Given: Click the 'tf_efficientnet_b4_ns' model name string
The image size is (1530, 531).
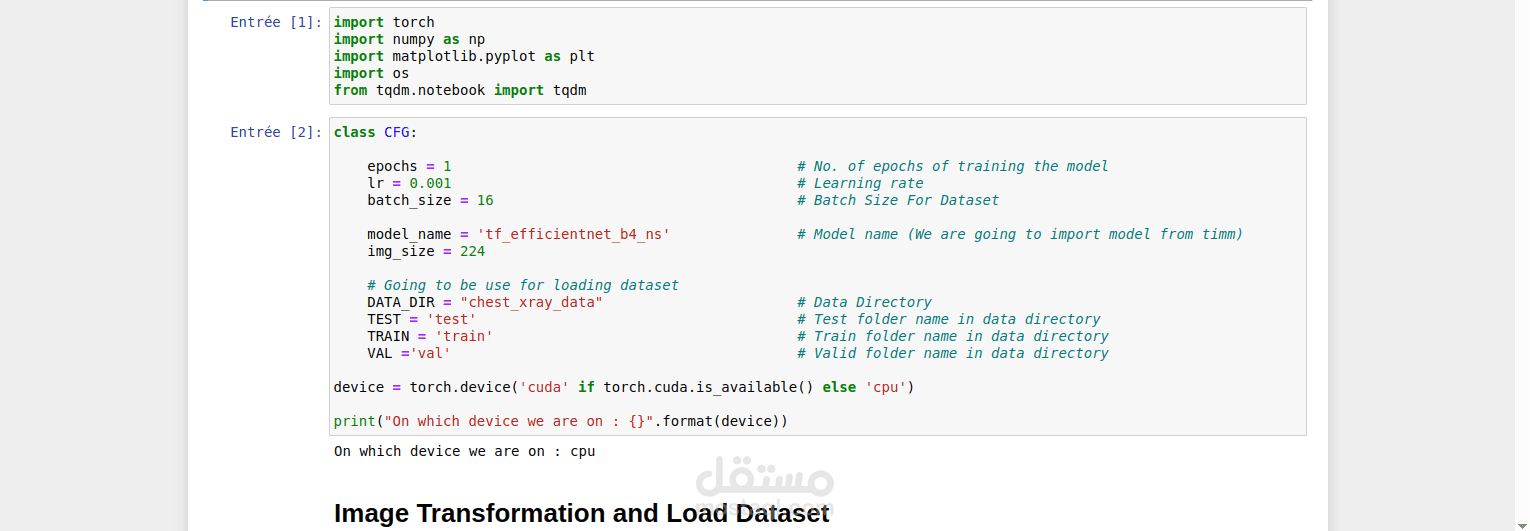Looking at the screenshot, I should [573, 234].
